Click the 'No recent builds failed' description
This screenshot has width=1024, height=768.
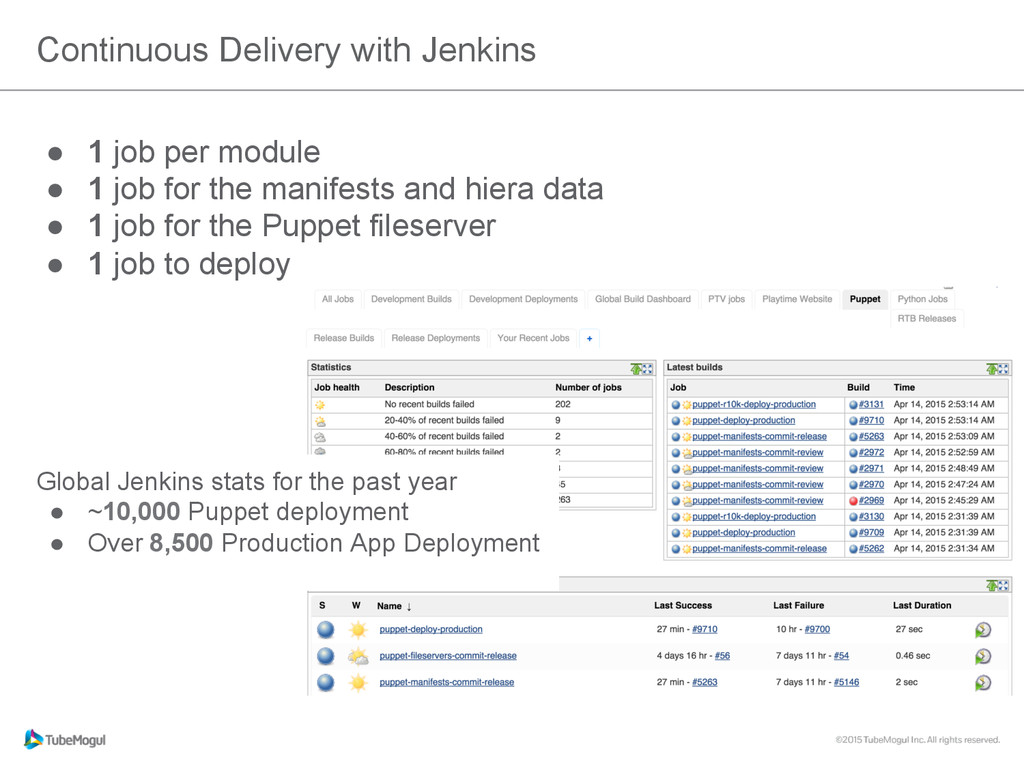pos(429,405)
